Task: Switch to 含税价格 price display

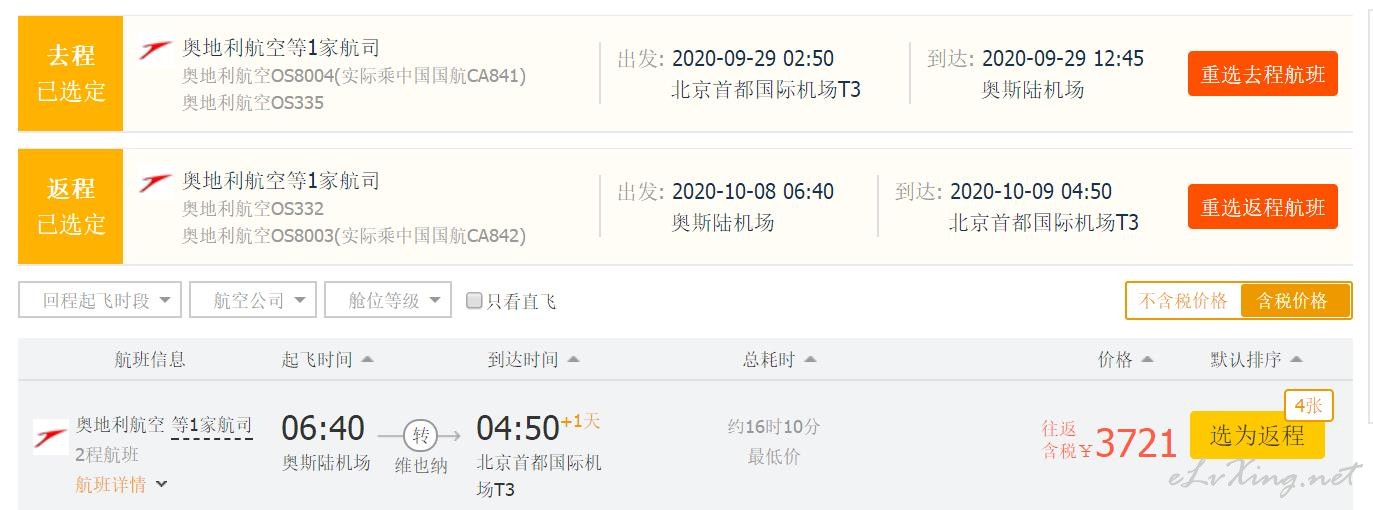Action: tap(1295, 301)
